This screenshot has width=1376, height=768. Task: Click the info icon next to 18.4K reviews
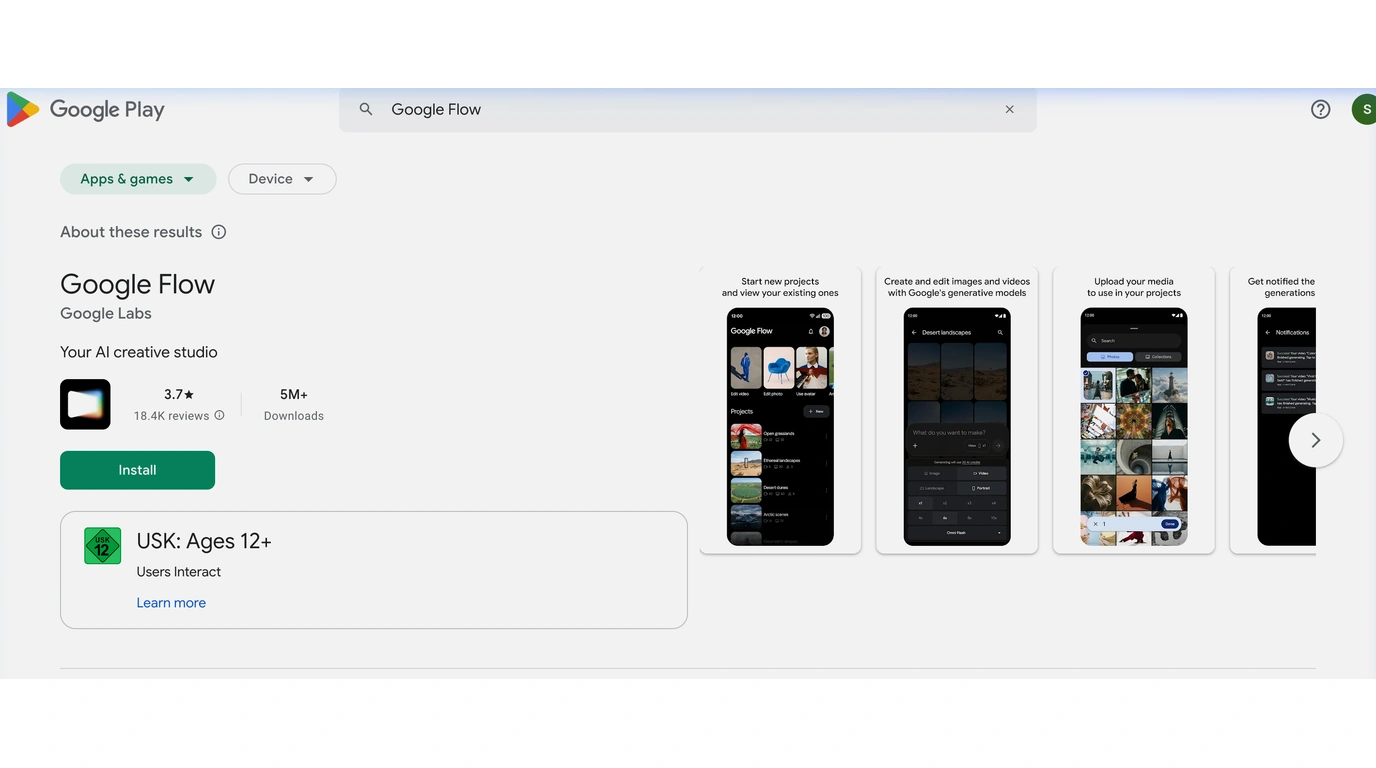coord(220,415)
